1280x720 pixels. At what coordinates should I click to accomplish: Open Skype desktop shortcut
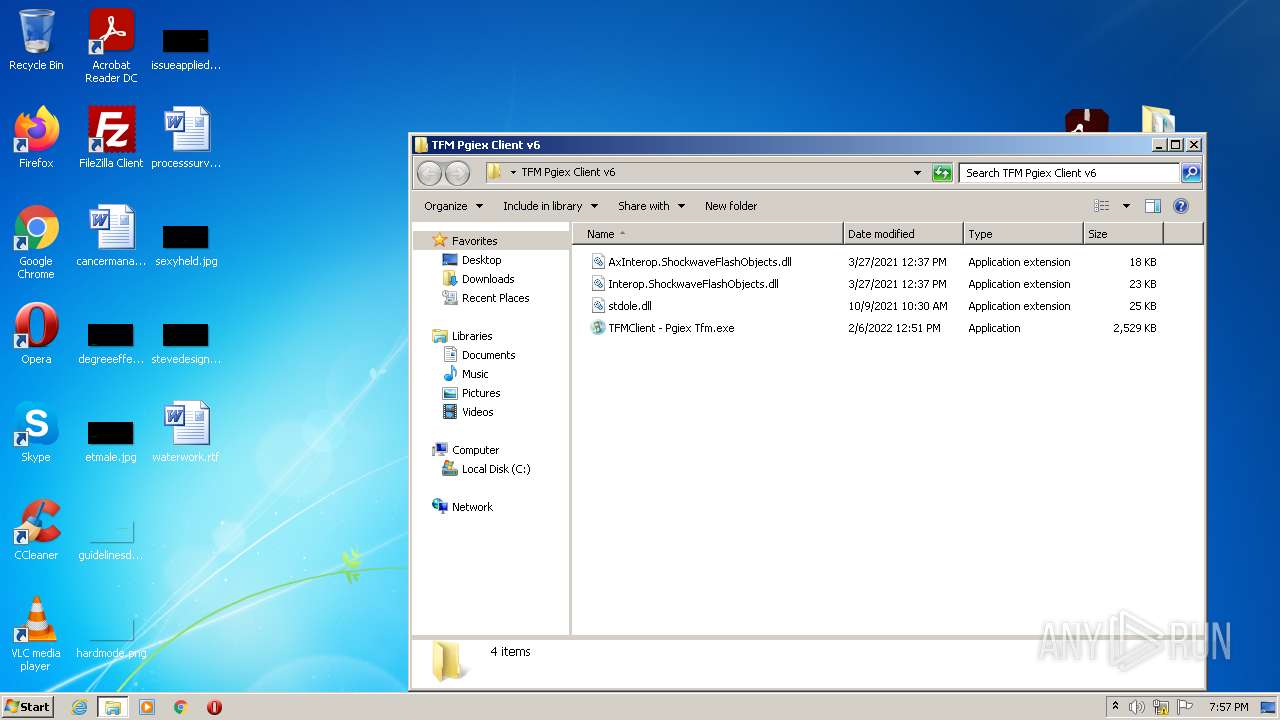[36, 432]
